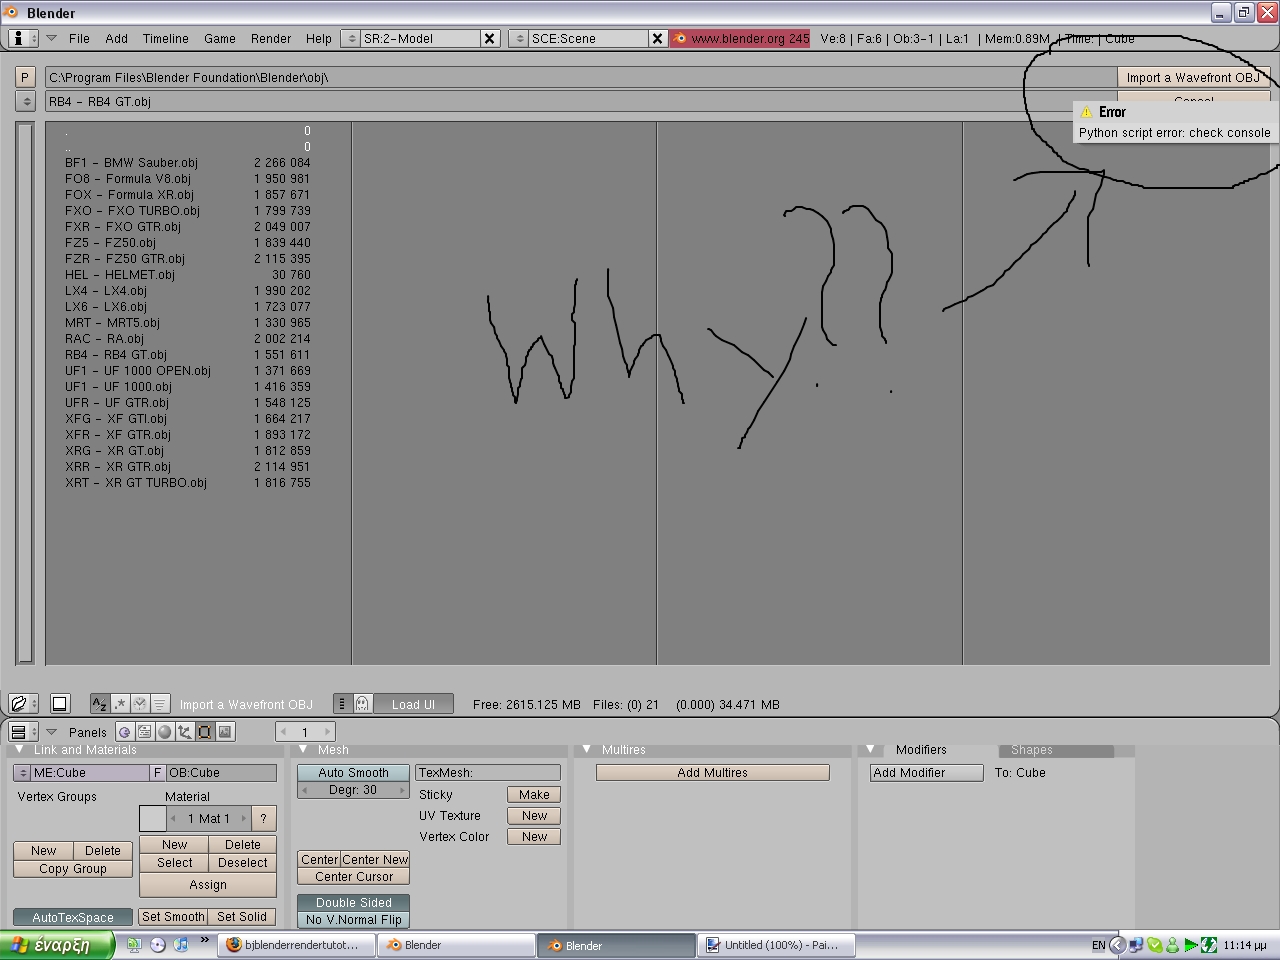Toggle the Load UI button

tap(413, 704)
